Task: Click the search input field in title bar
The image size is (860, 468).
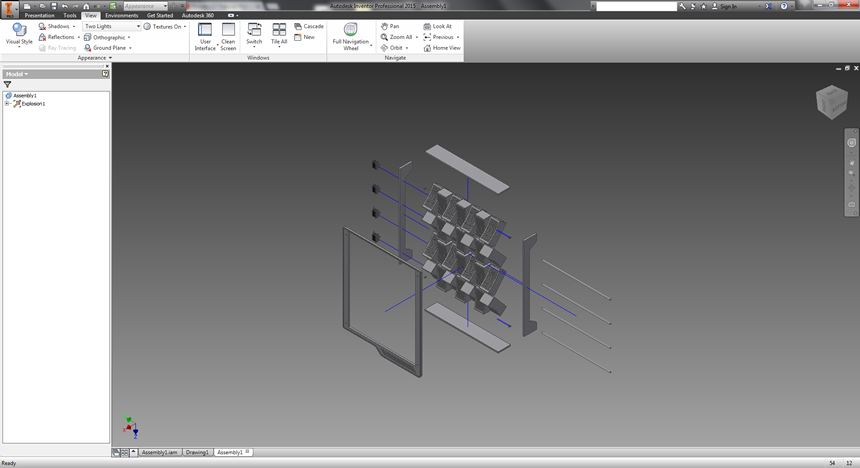Action: (636, 6)
